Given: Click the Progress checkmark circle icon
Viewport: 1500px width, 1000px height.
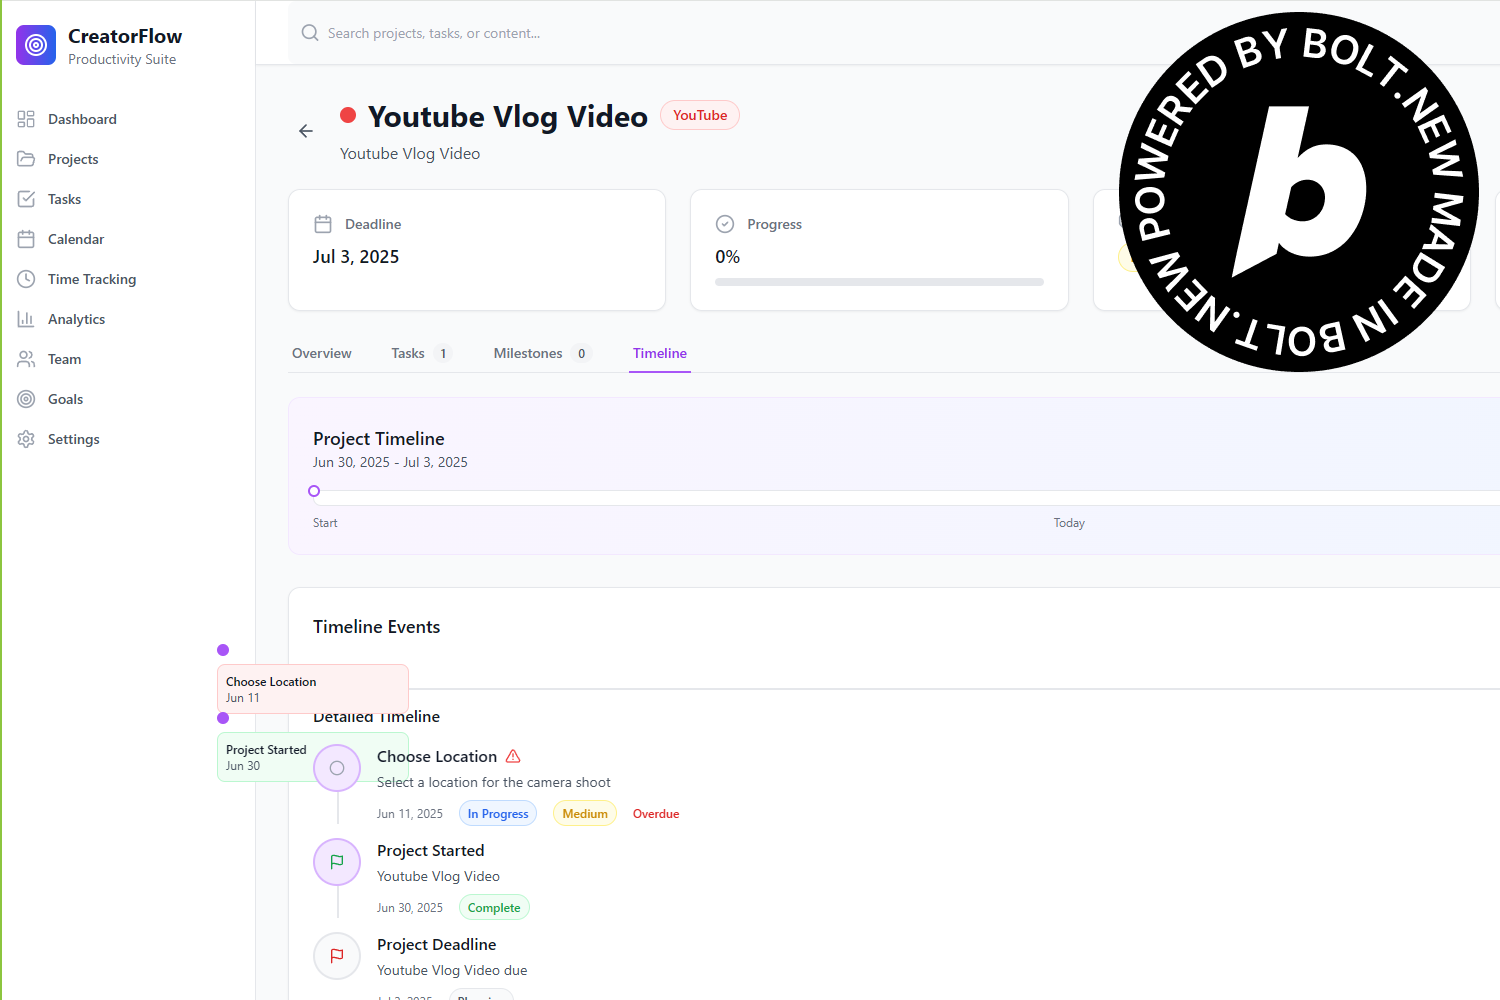Looking at the screenshot, I should point(725,224).
